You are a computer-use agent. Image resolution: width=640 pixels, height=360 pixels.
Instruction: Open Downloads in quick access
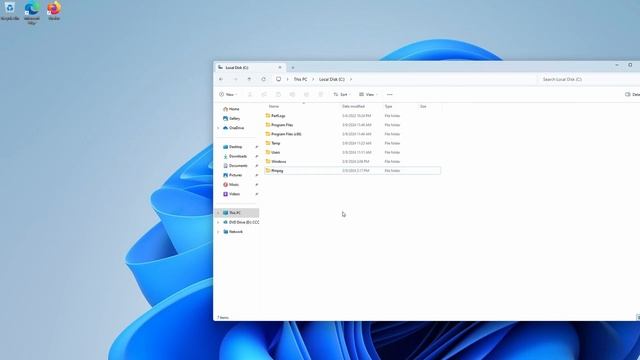pos(237,156)
